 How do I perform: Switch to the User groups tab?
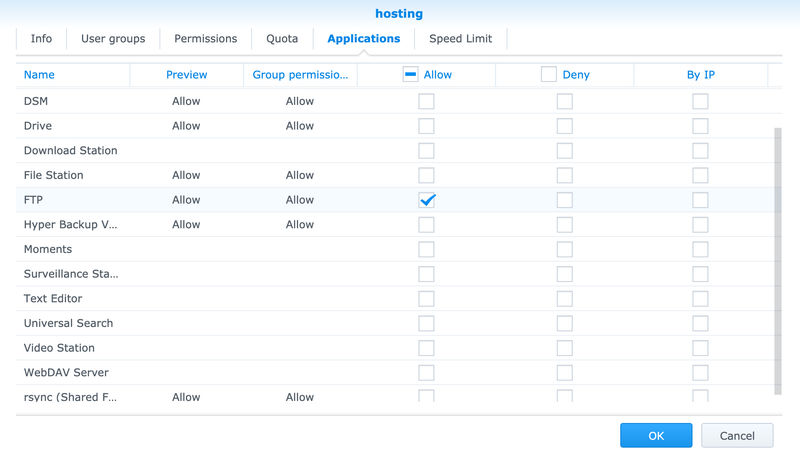(113, 39)
